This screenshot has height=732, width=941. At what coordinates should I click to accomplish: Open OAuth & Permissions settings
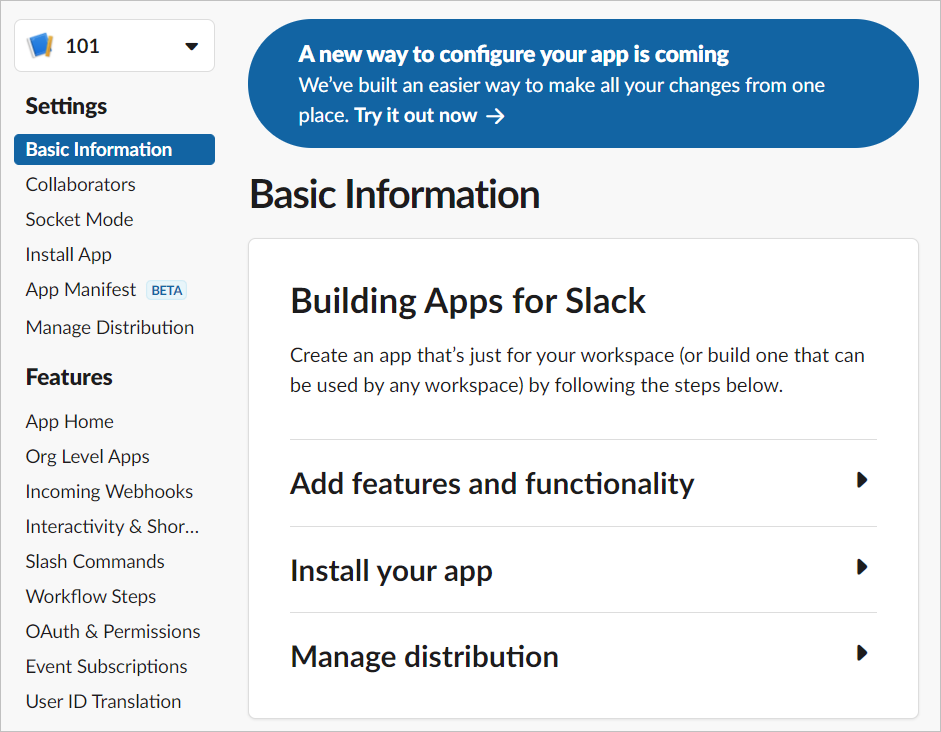(x=113, y=631)
